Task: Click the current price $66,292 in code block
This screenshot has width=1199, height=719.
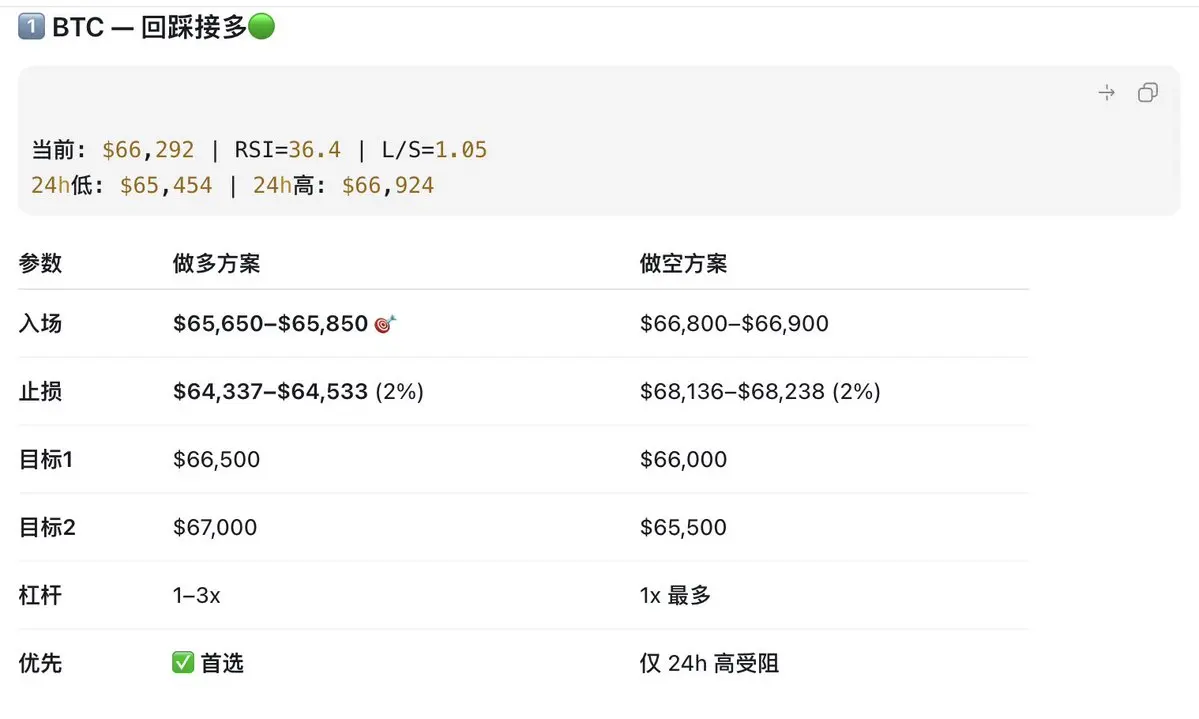Action: point(148,150)
